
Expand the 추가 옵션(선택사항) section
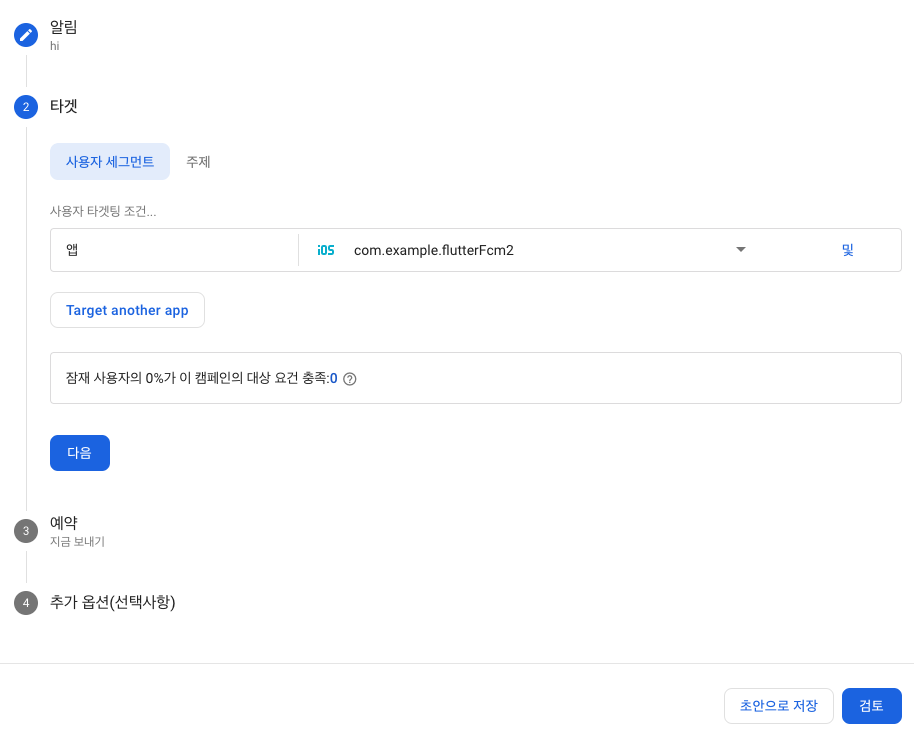pos(113,602)
